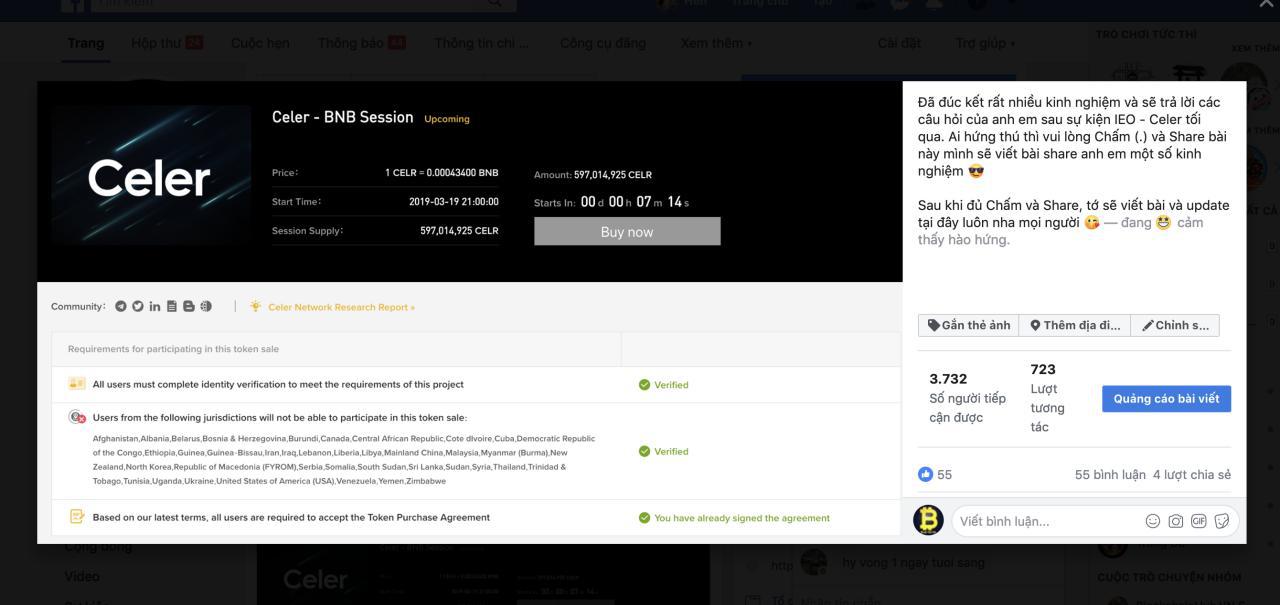1280x605 pixels.
Task: Click the Bitcoin page avatar beside comment box
Action: [x=929, y=520]
